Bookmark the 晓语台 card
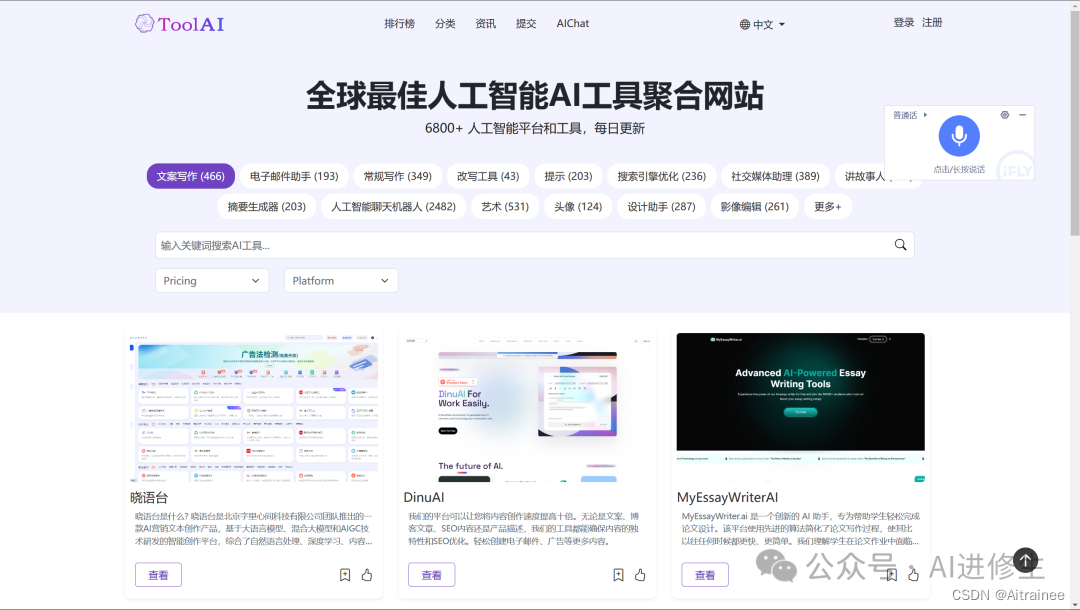Viewport: 1080px width, 610px height. pos(345,575)
